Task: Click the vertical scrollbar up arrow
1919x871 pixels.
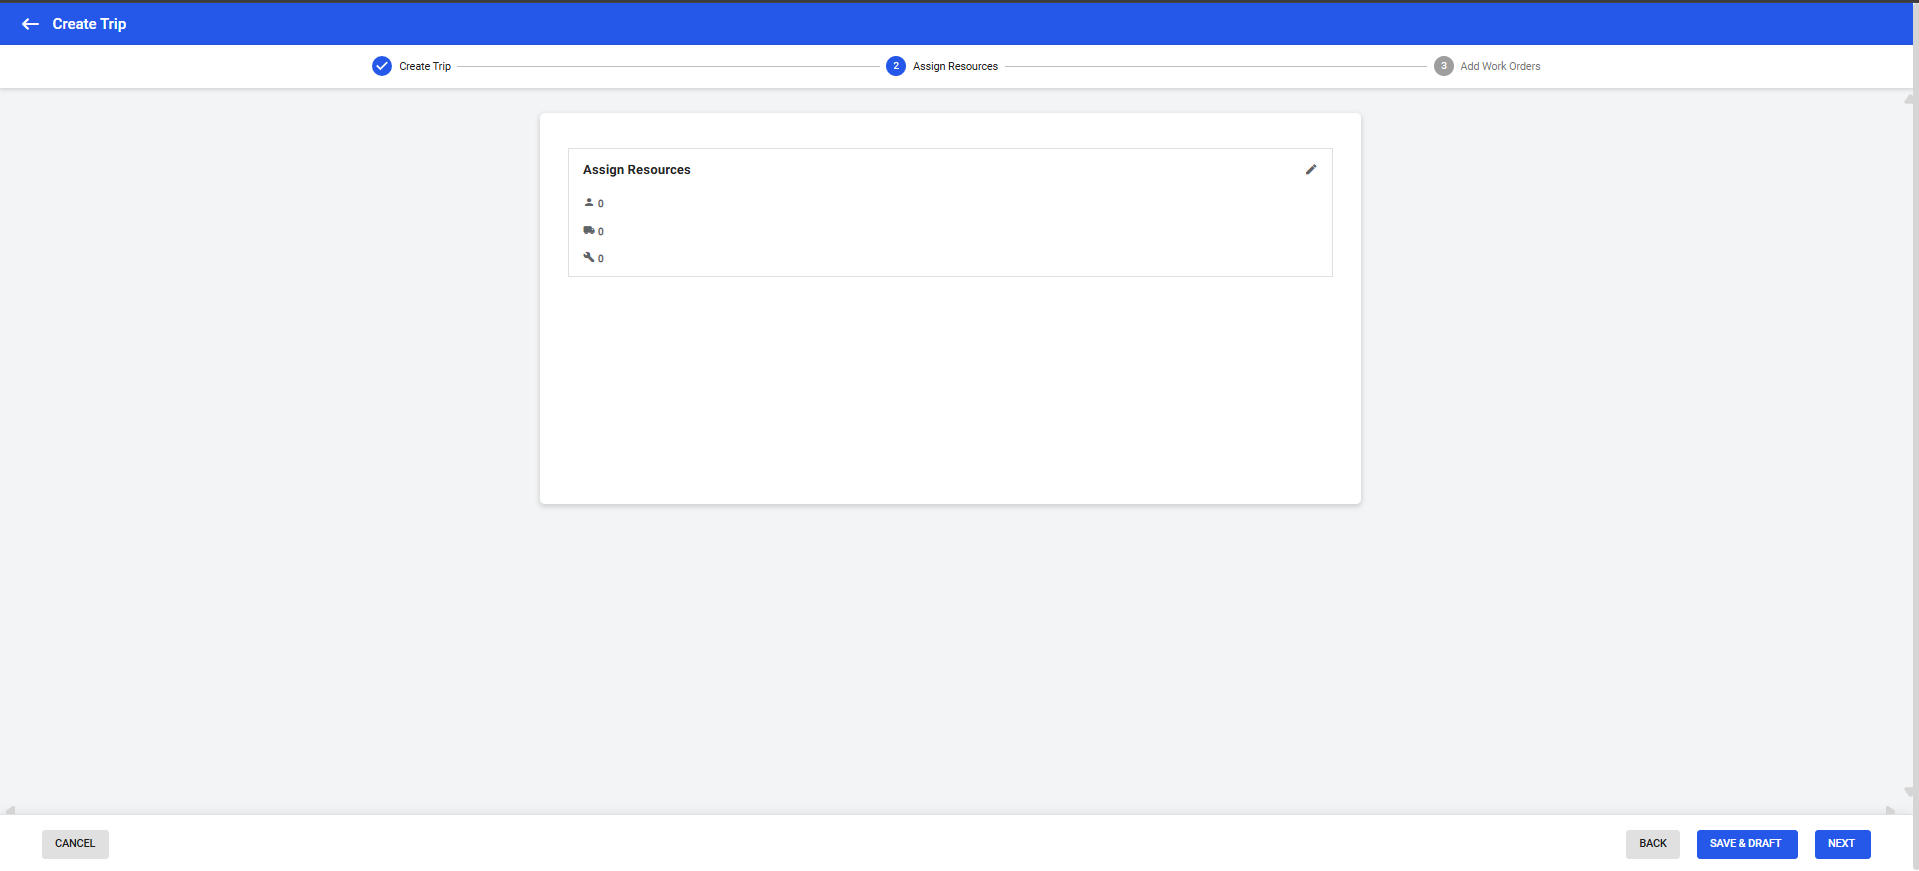Action: 1908,99
